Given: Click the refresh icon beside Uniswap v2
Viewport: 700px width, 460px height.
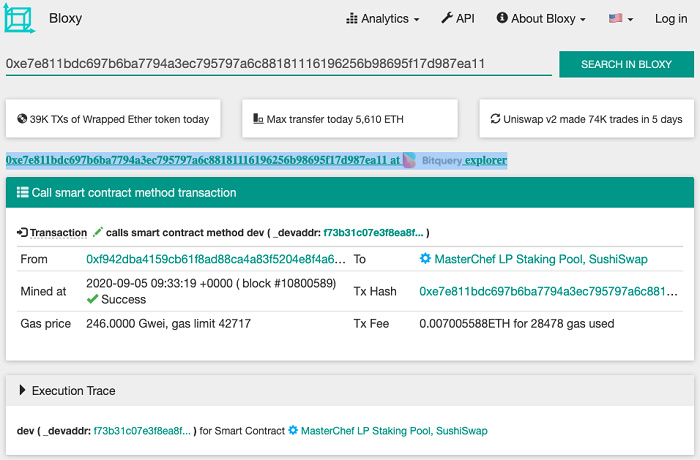Looking at the screenshot, I should pos(495,119).
